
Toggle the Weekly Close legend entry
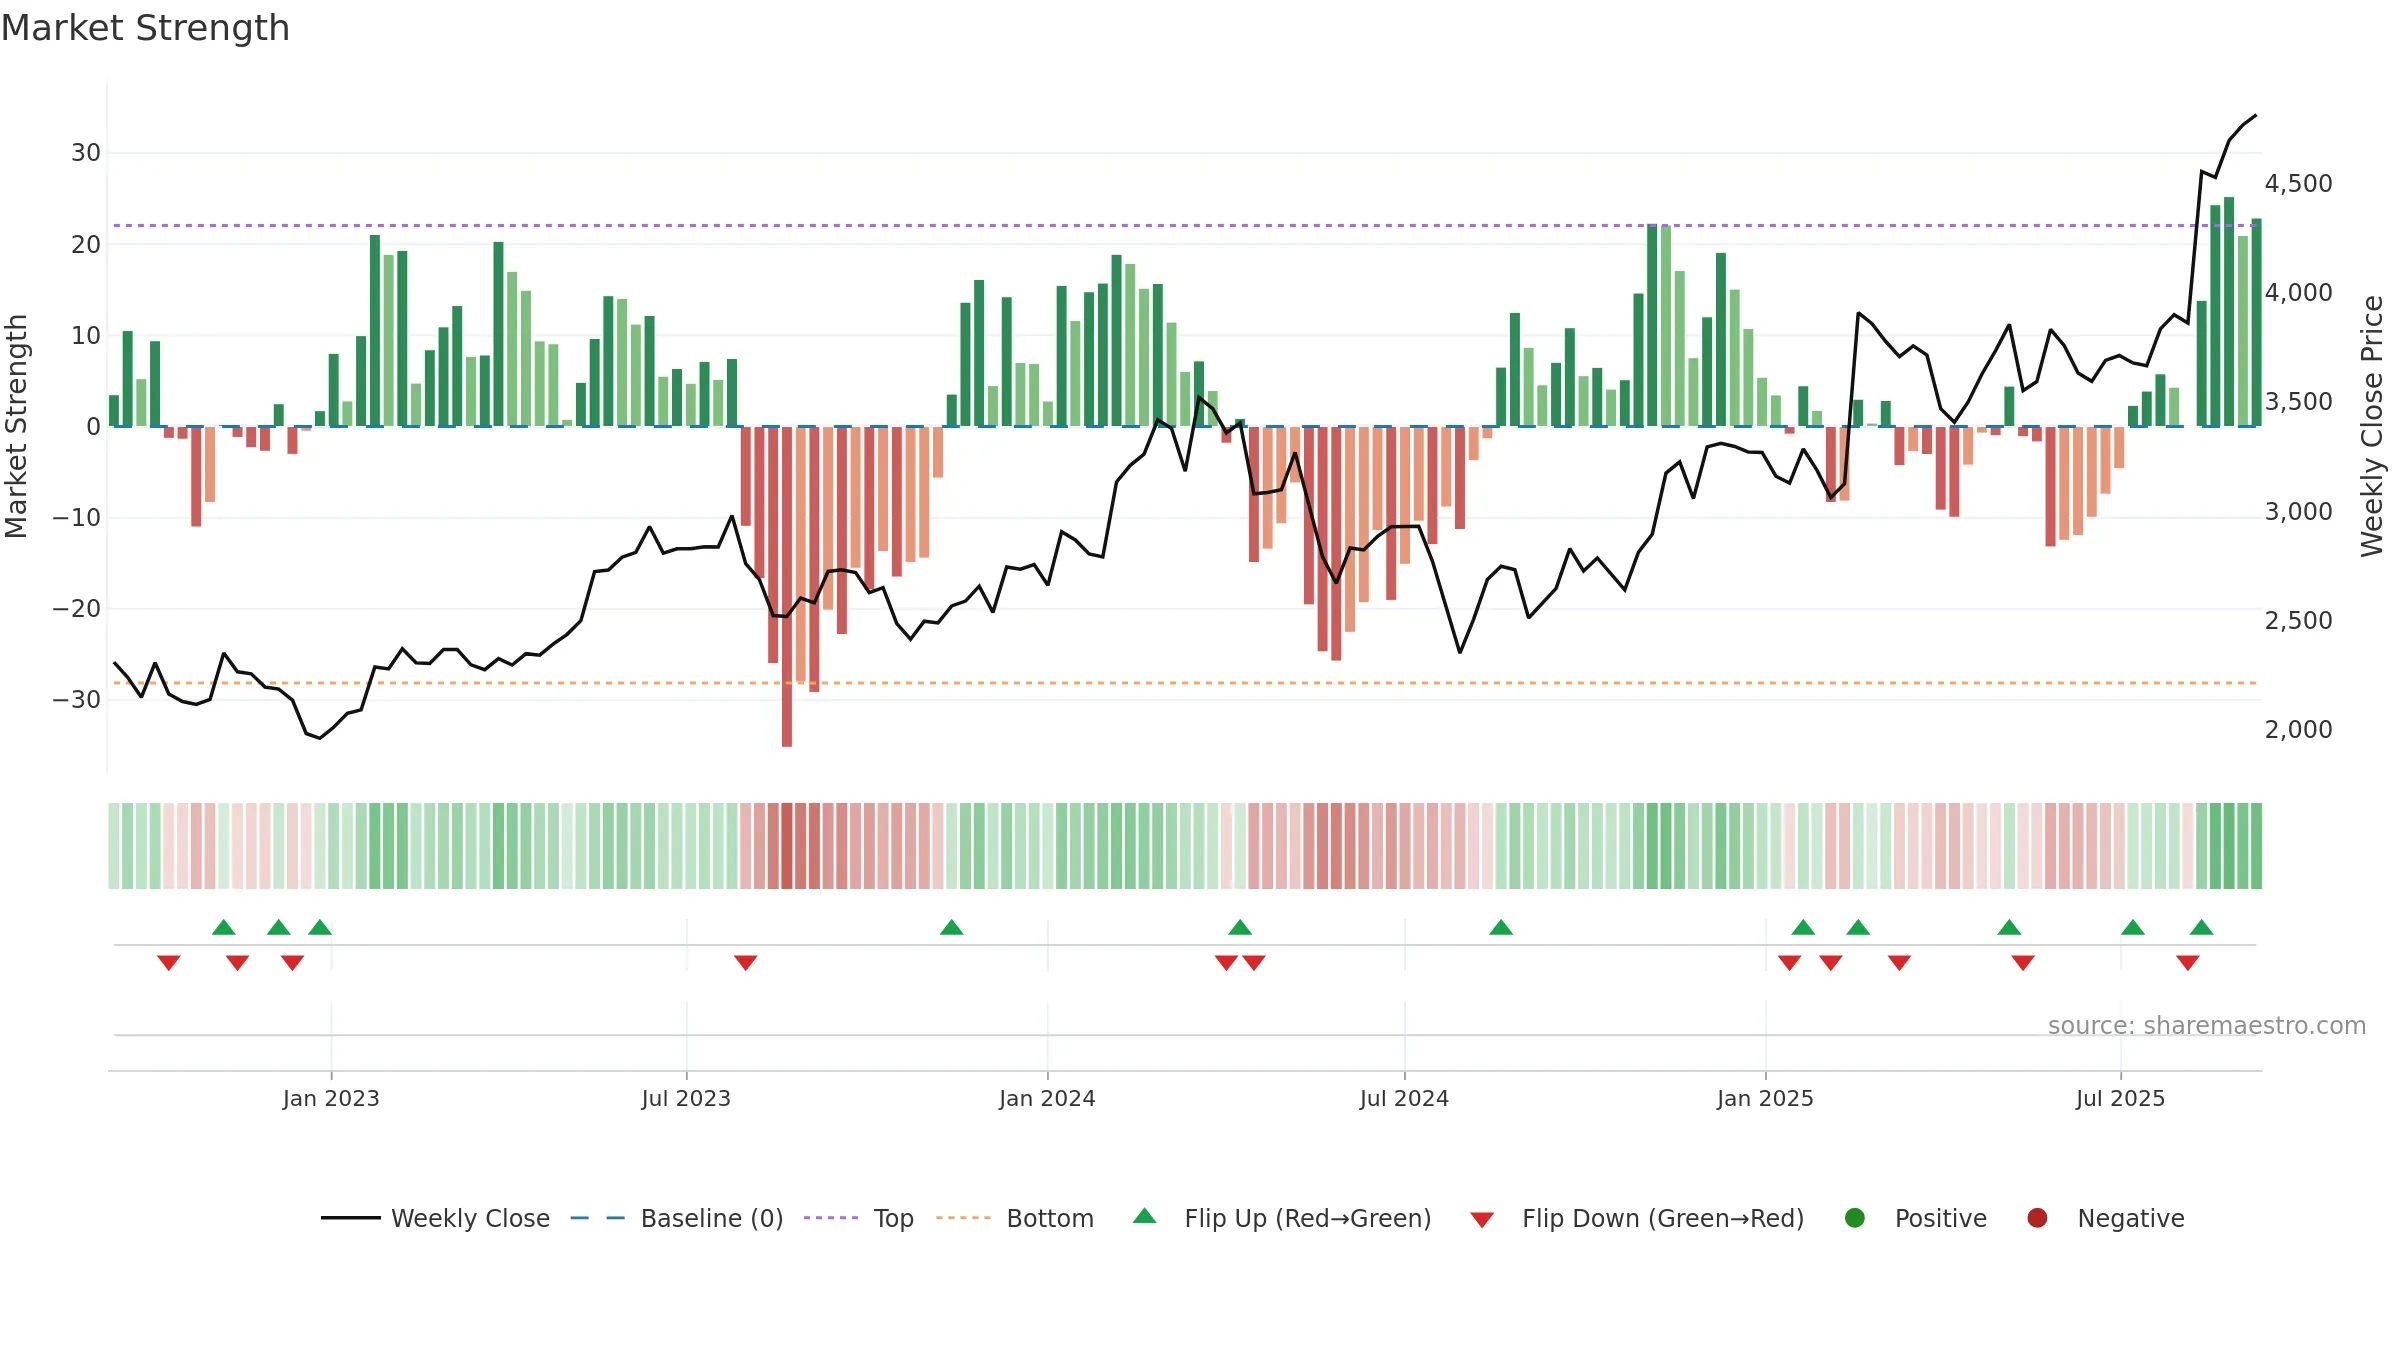(435, 1218)
